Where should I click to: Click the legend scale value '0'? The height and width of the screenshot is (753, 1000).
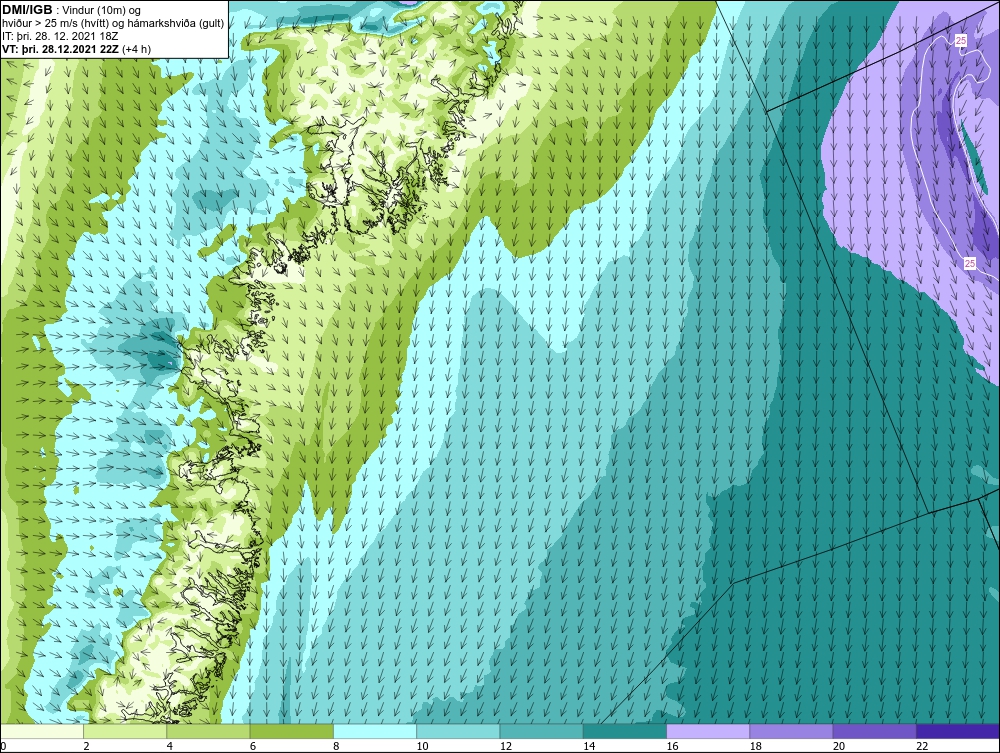[3, 746]
